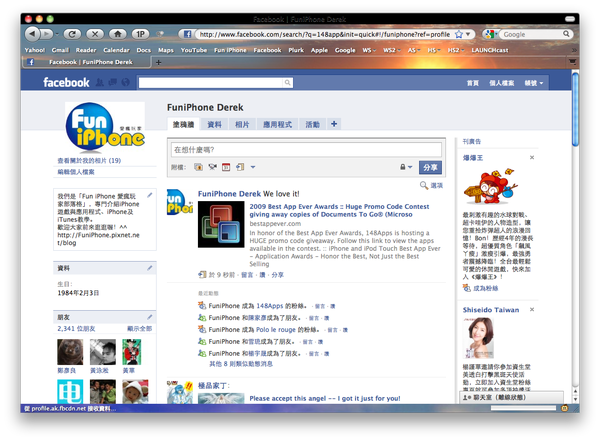Screen dimensions: 600x441
Task: Switch to the 資料 profile tab
Action: pos(214,124)
